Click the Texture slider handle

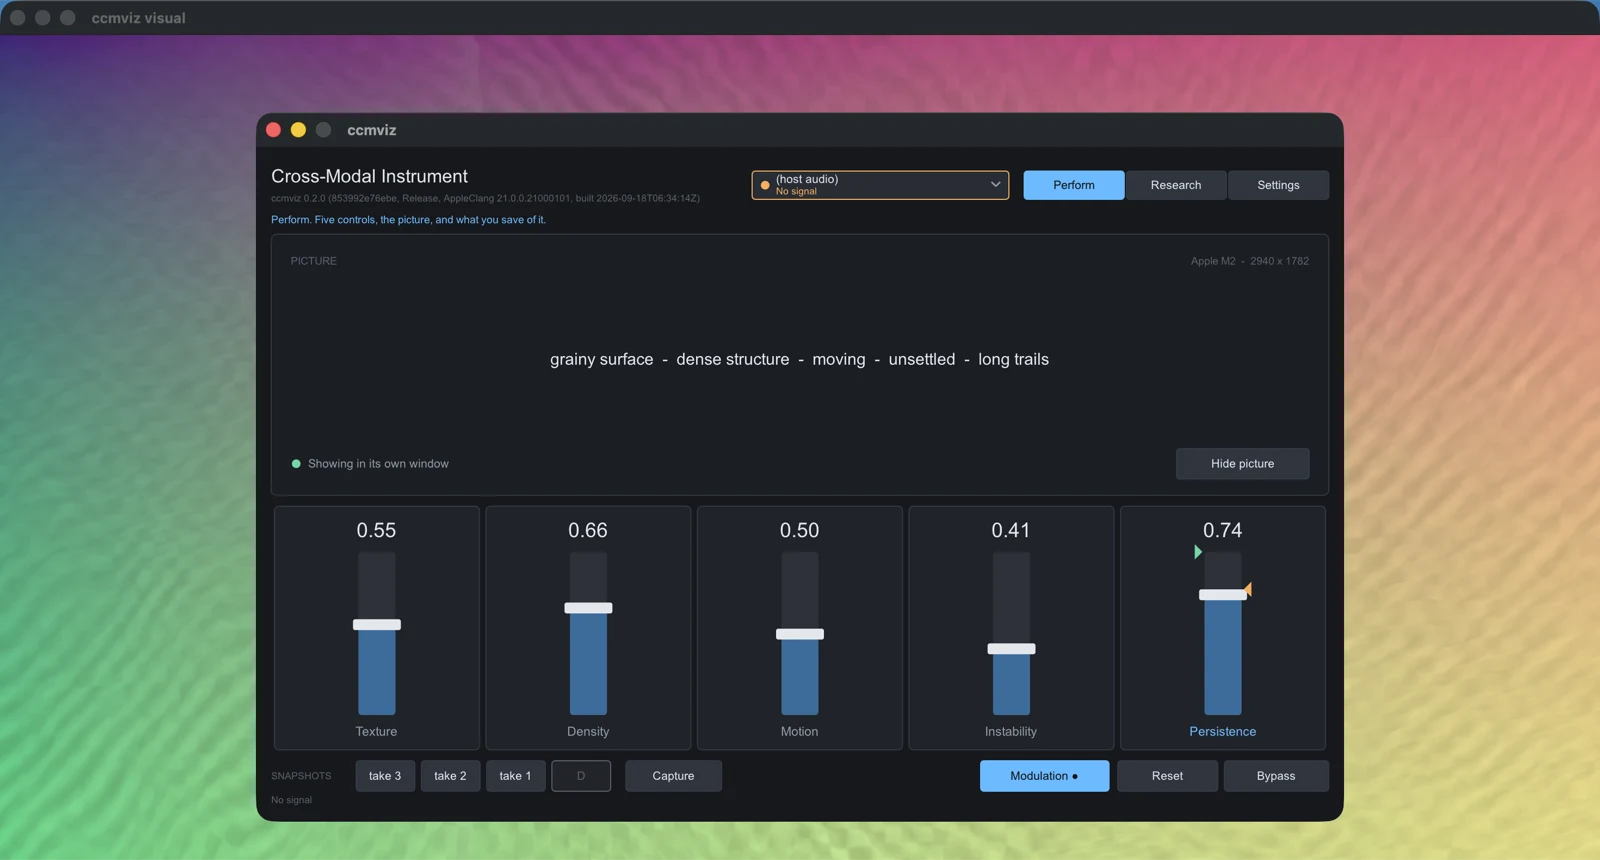pyautogui.click(x=377, y=625)
